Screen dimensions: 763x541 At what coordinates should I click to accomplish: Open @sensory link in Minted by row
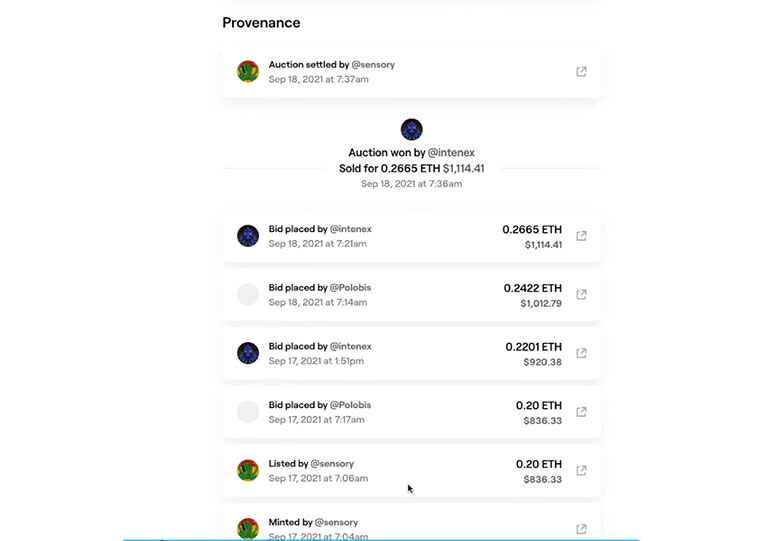pos(336,523)
